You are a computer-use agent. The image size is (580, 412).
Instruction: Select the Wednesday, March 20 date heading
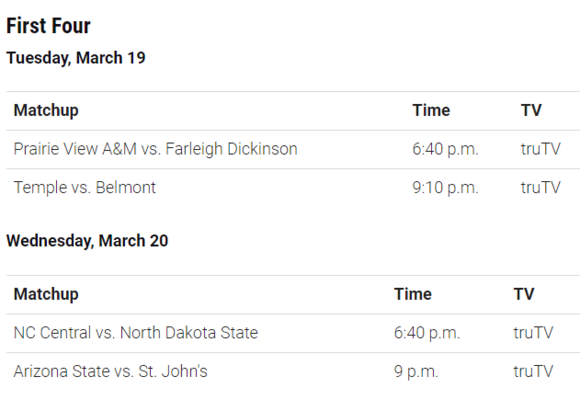coord(87,241)
